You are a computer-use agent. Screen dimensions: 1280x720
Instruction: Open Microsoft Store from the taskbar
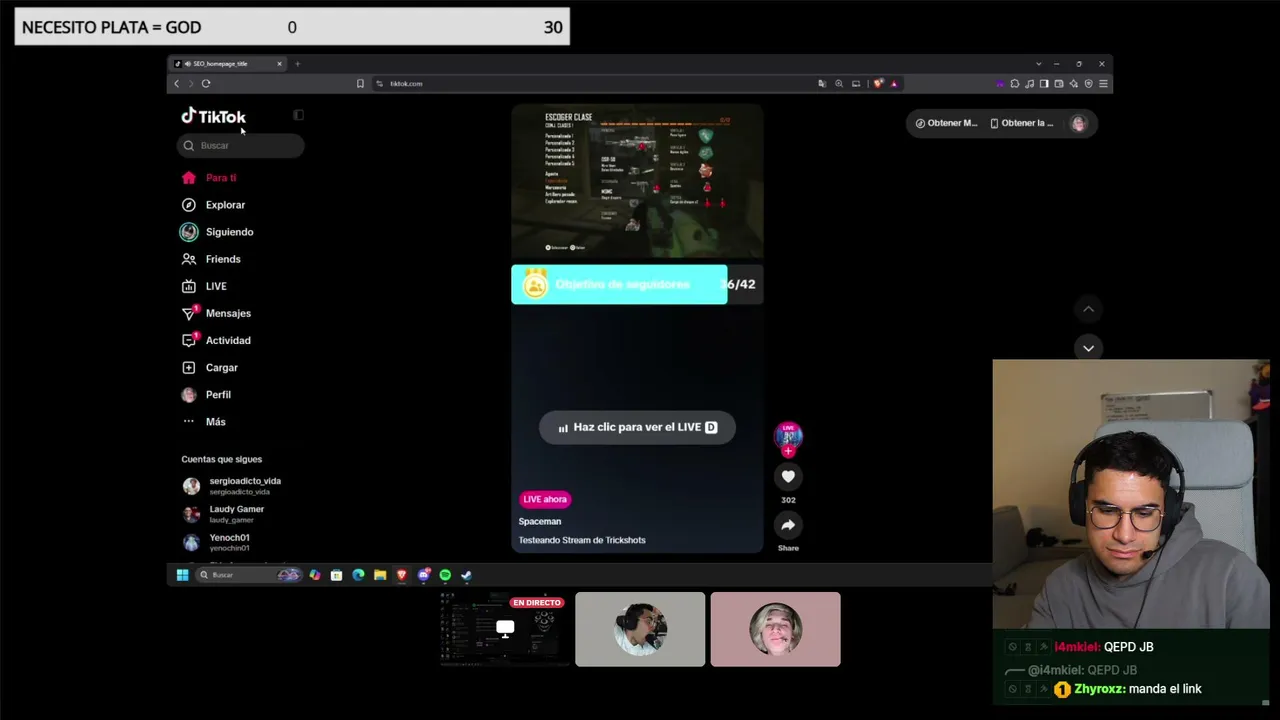tap(336, 575)
